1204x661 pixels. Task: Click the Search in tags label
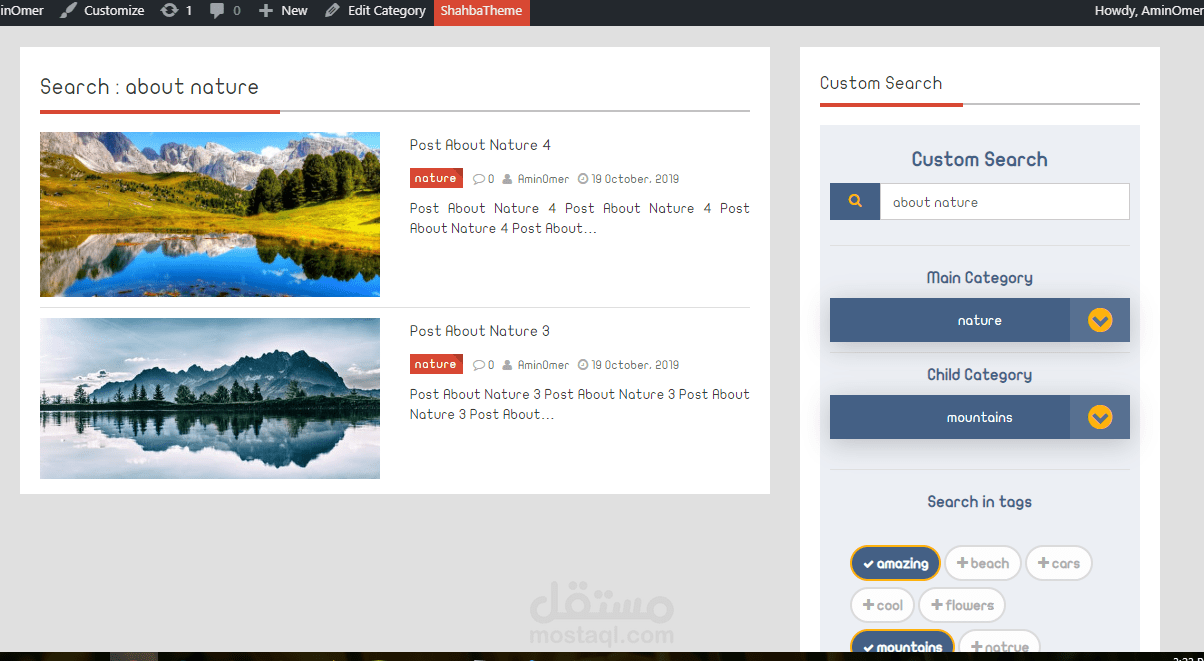tap(979, 502)
